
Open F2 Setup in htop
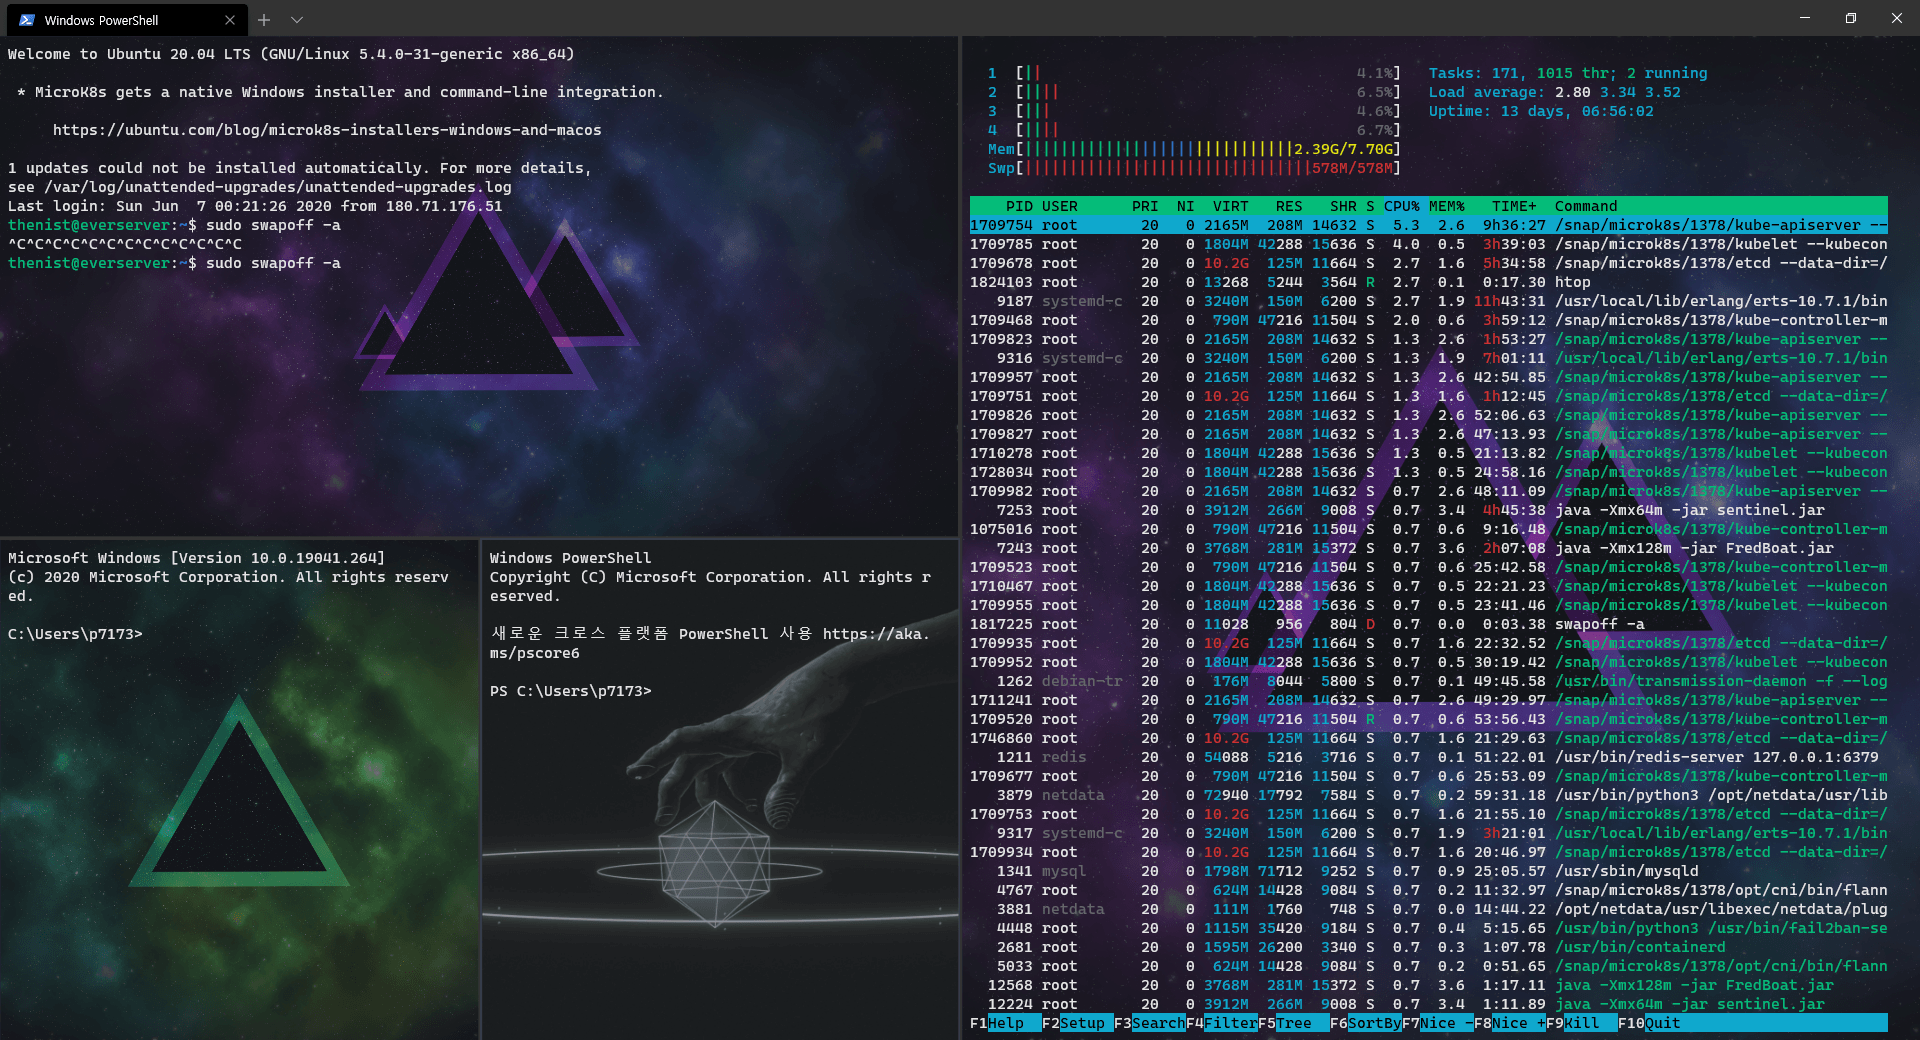(x=1076, y=1023)
